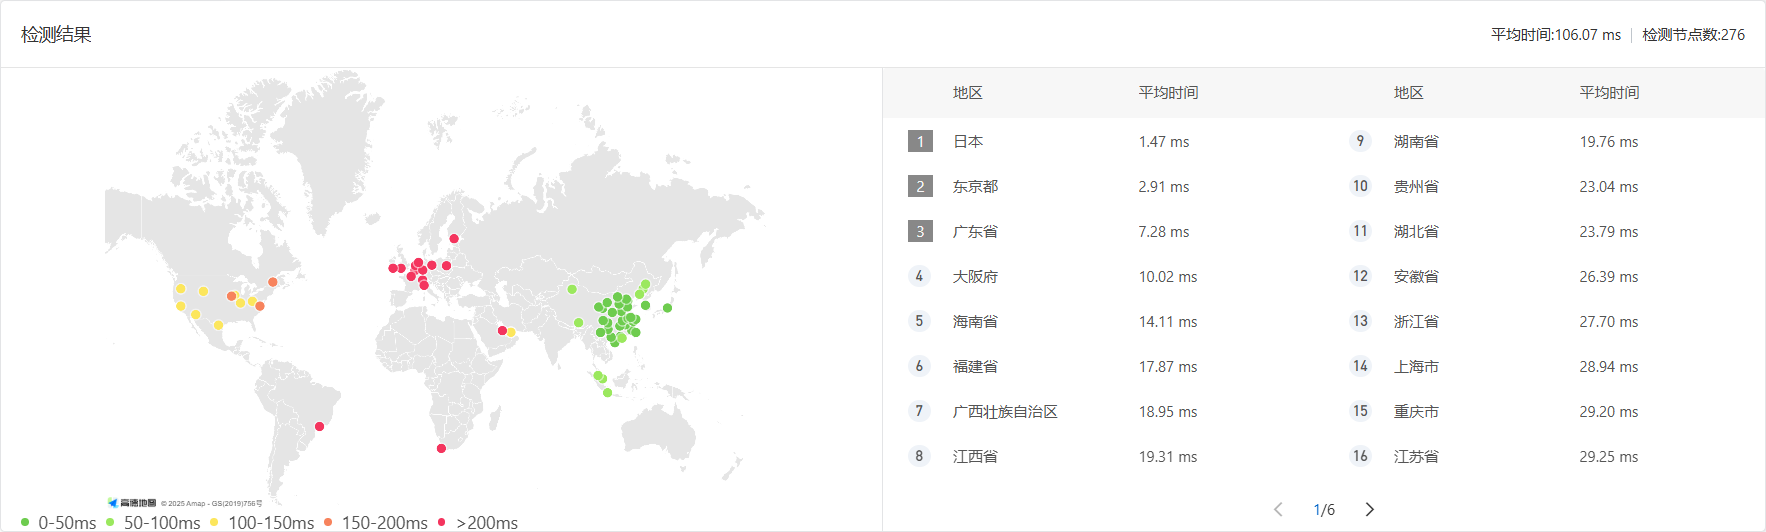Viewport: 1766px width, 532px height.
Task: Select the 广西壮族自治区 row
Action: pos(1103,411)
